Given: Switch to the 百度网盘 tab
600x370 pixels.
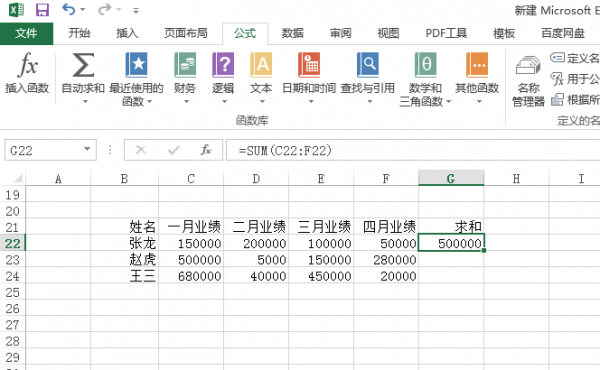Looking at the screenshot, I should [562, 33].
